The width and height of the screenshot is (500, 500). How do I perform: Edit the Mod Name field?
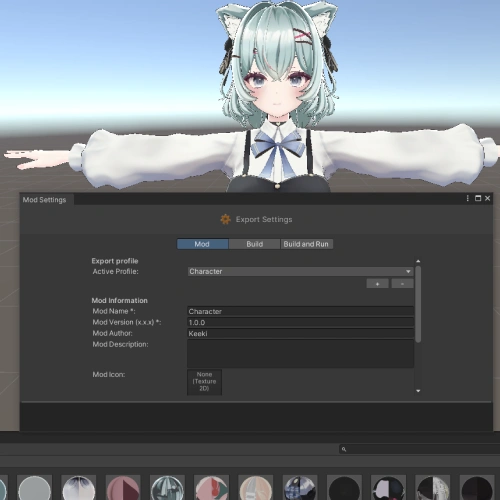pos(300,311)
